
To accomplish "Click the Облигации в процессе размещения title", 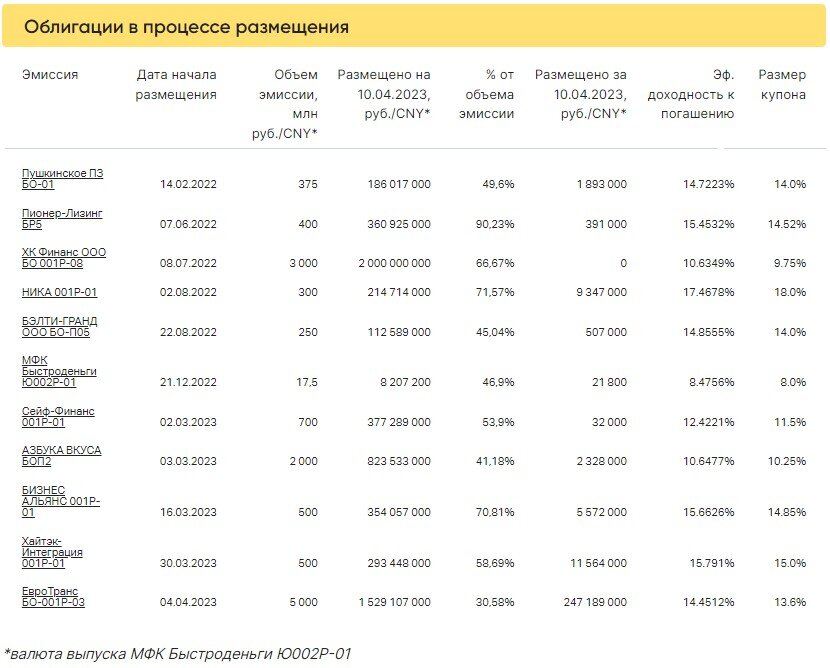I will (186, 26).
